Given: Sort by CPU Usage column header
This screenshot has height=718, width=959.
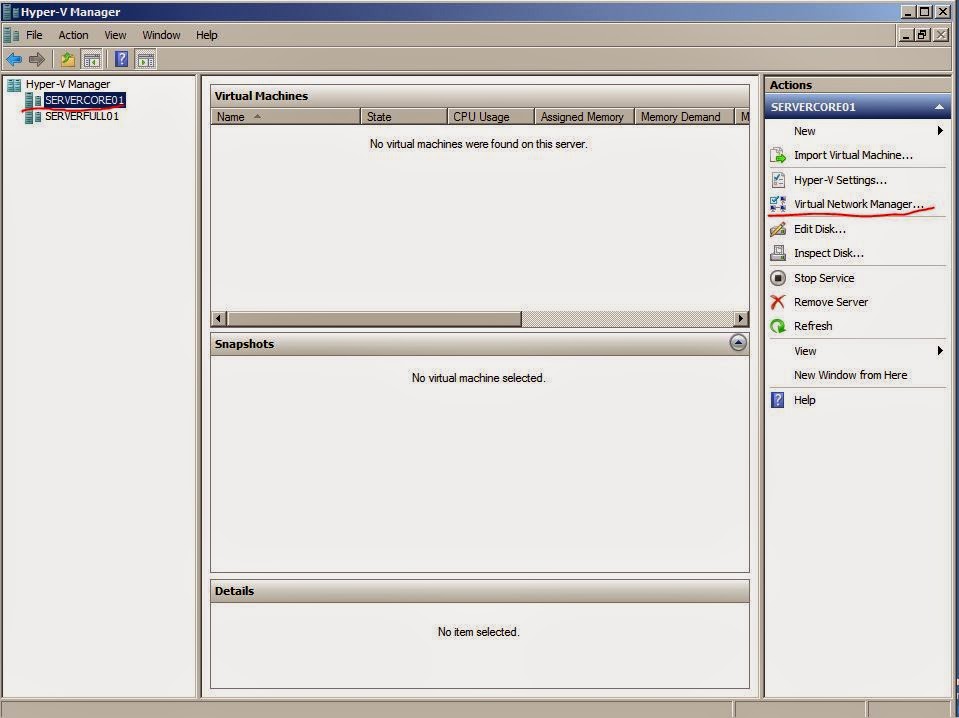Looking at the screenshot, I should 491,117.
